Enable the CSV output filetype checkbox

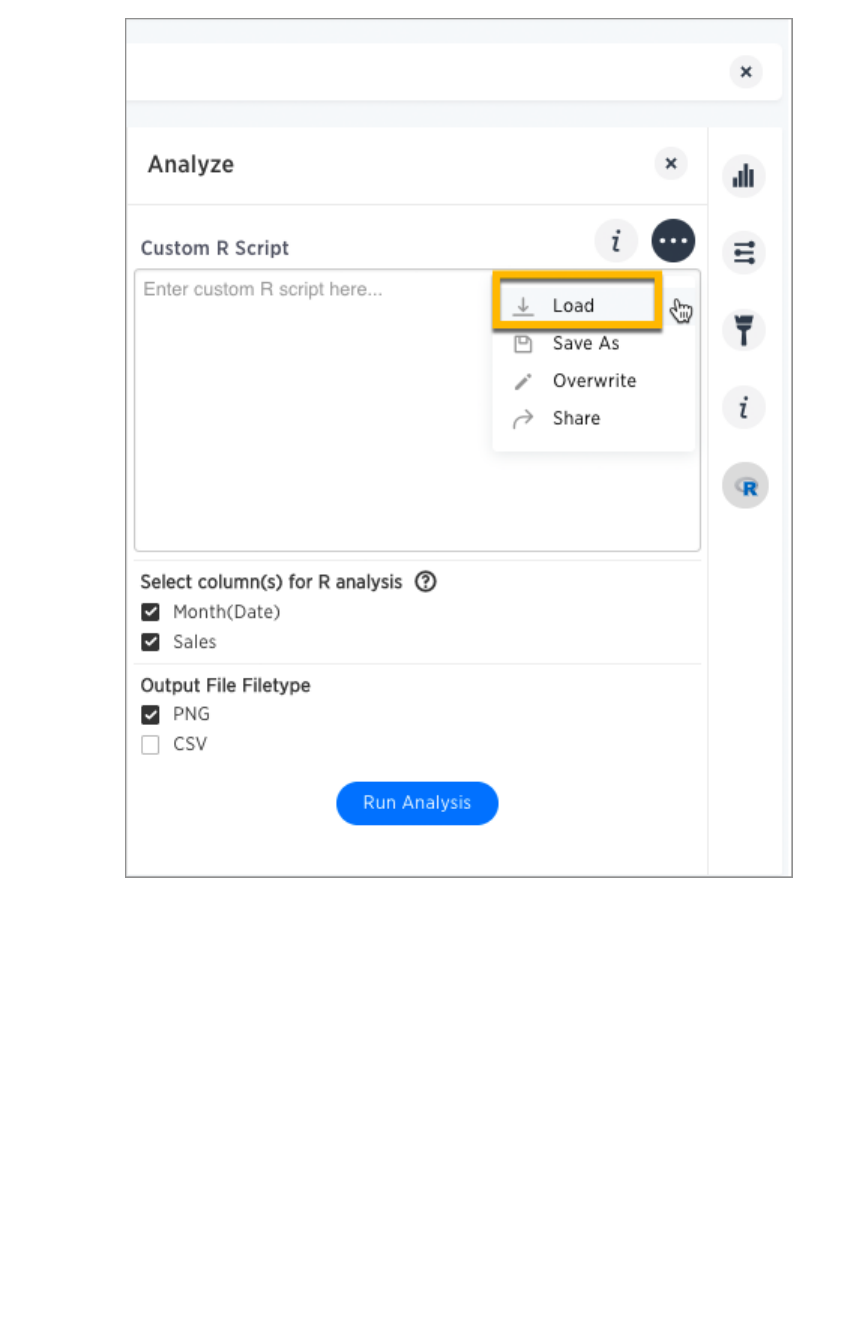150,745
